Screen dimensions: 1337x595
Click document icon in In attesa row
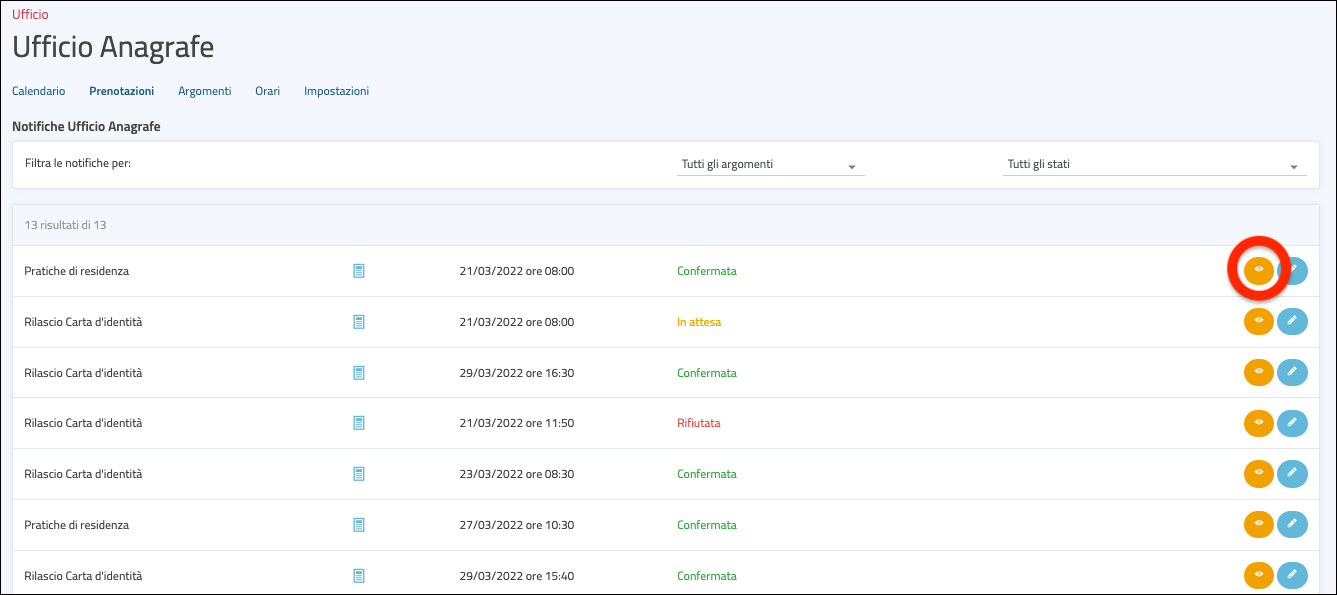(359, 322)
